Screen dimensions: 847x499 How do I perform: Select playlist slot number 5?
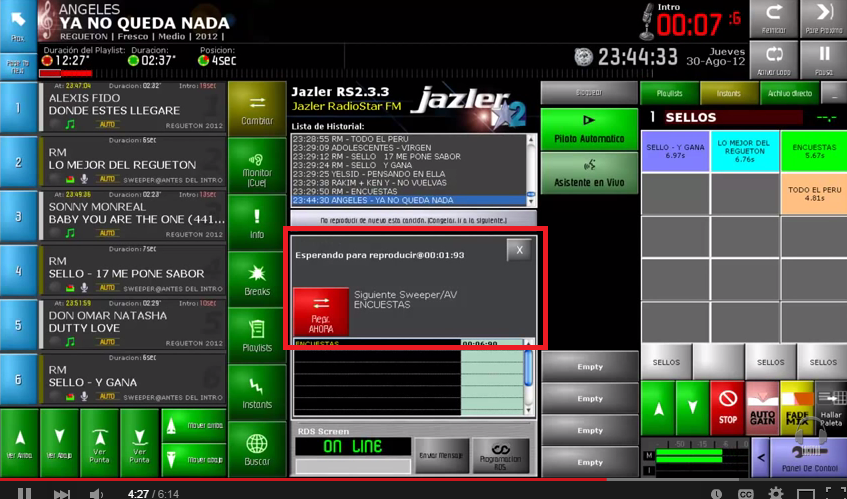tap(18, 325)
